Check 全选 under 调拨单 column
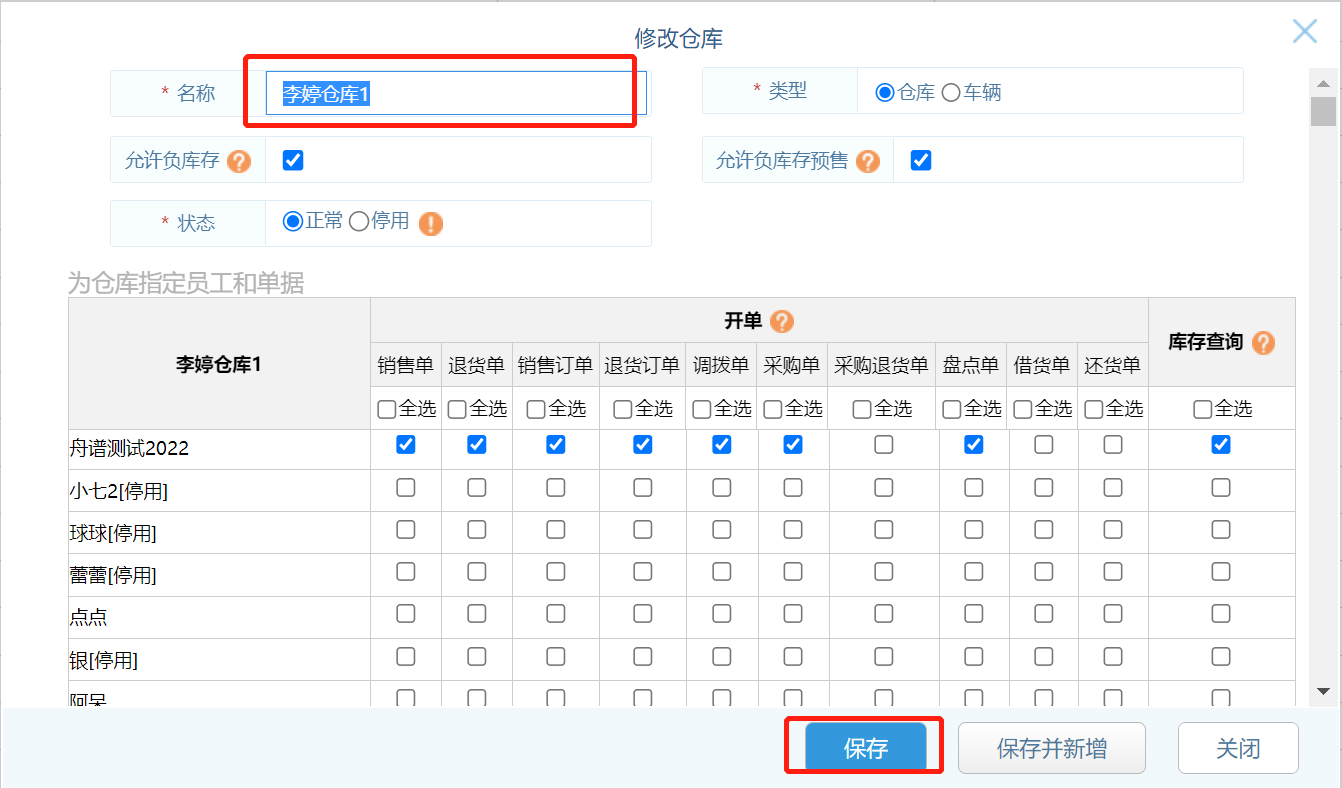This screenshot has width=1342, height=788. point(702,409)
